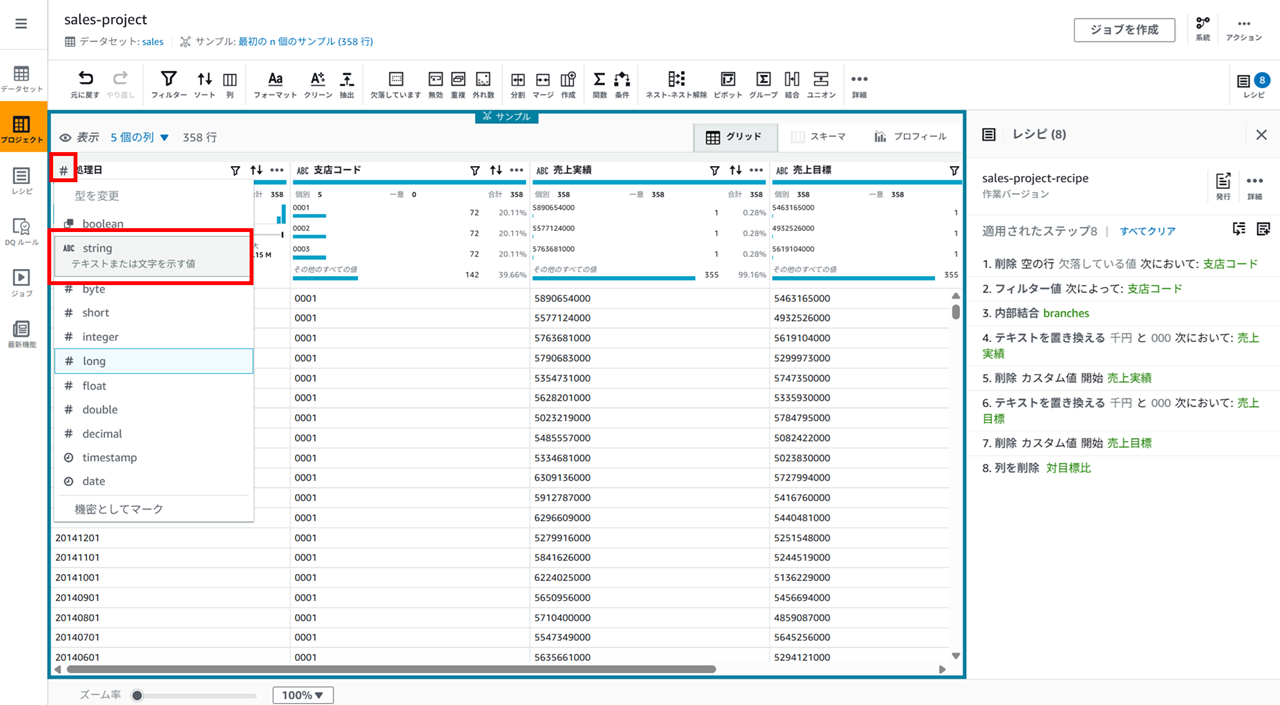Choose string type in type menu

(x=151, y=256)
